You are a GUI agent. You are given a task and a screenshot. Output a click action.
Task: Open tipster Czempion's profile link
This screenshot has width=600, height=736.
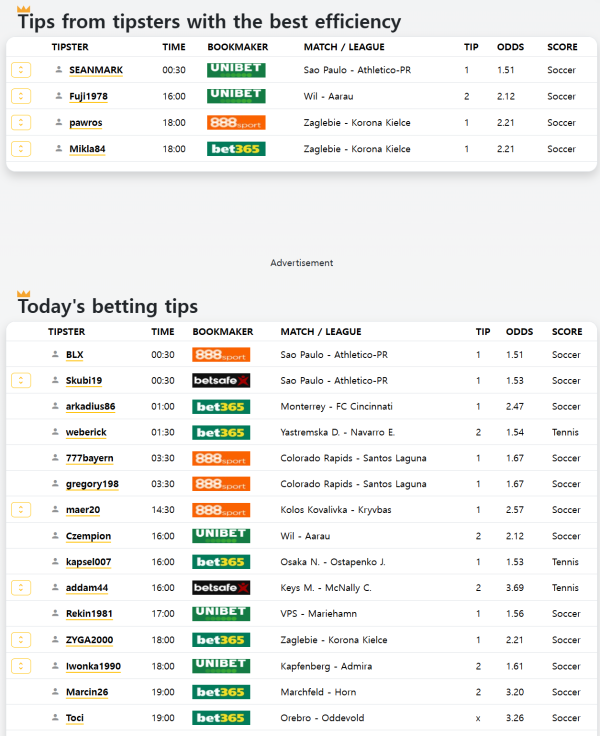[x=88, y=537]
